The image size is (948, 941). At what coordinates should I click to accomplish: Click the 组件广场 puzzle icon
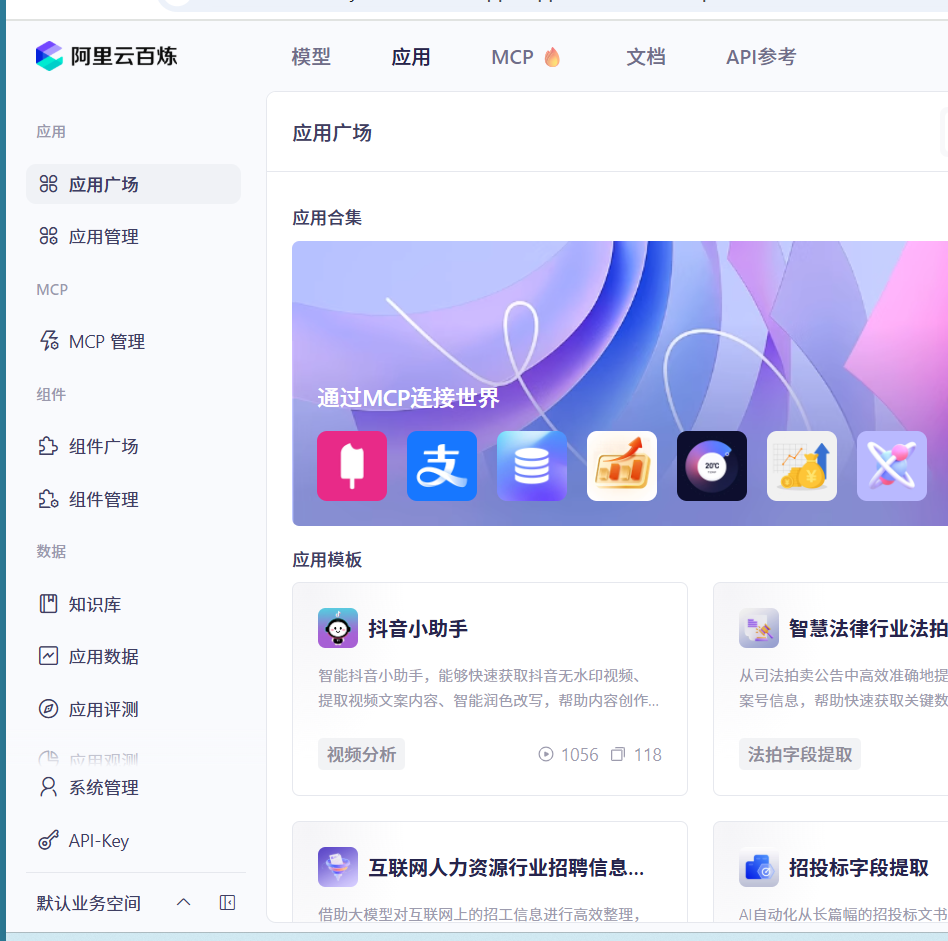(x=48, y=446)
